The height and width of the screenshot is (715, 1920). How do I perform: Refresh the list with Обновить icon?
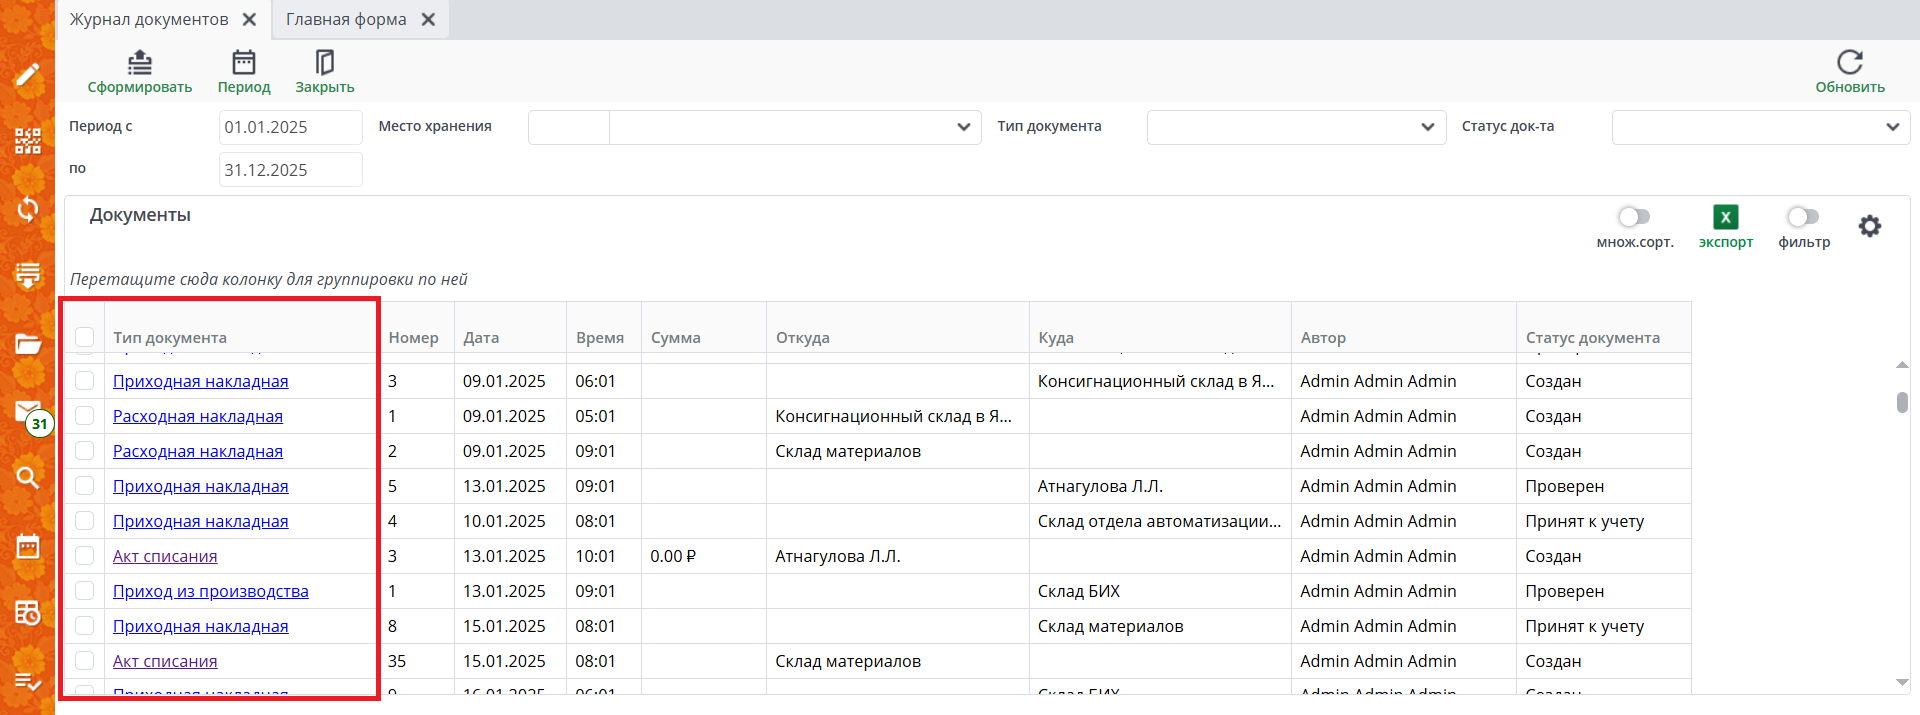tap(1849, 63)
